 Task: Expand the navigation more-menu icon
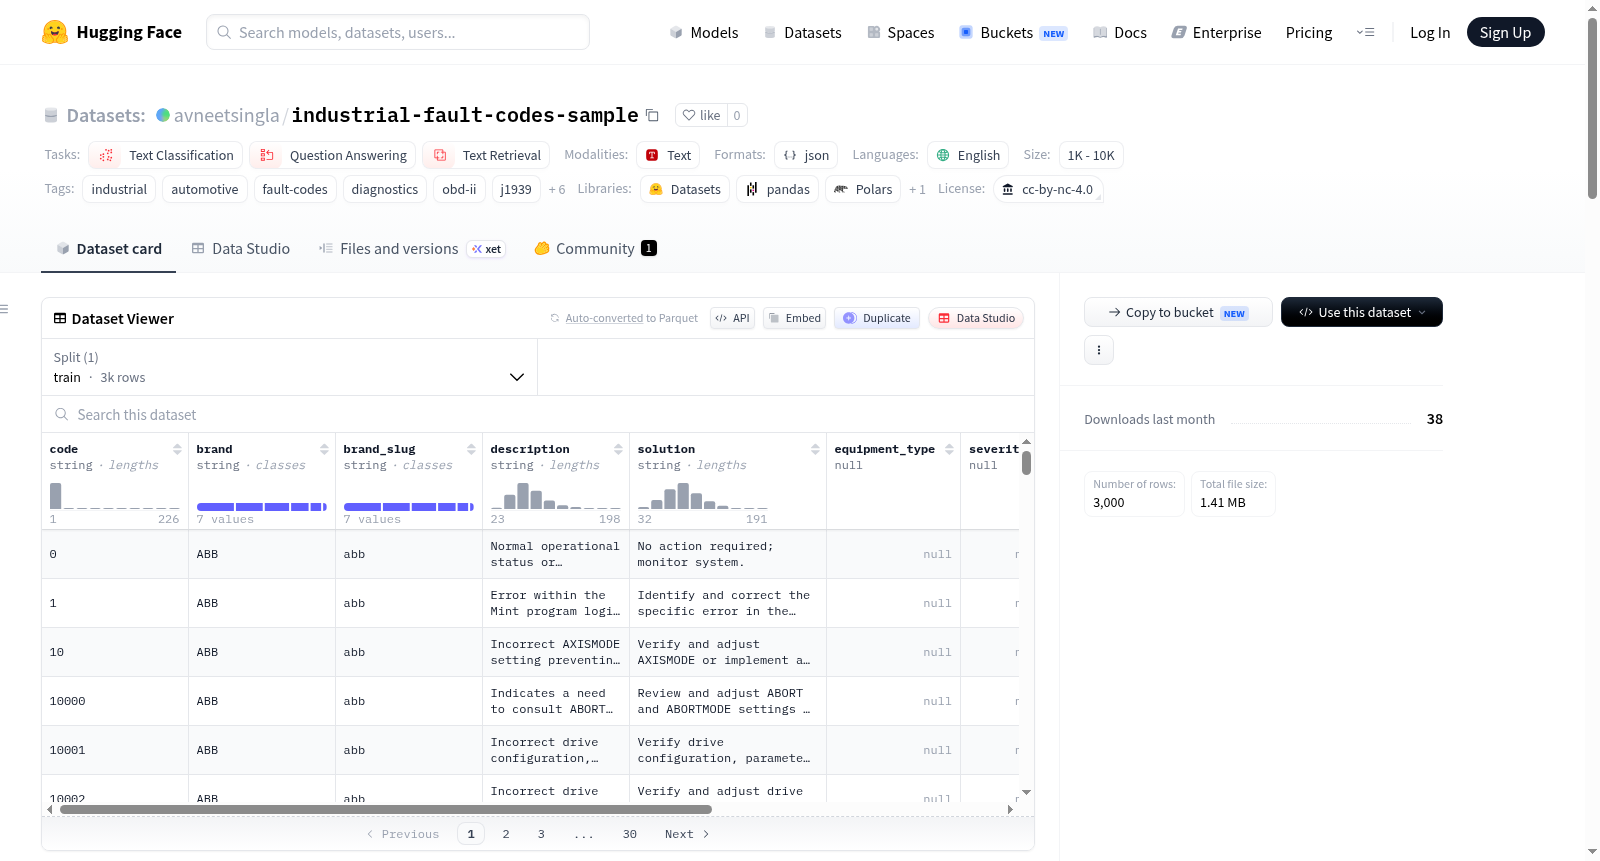click(x=1365, y=32)
